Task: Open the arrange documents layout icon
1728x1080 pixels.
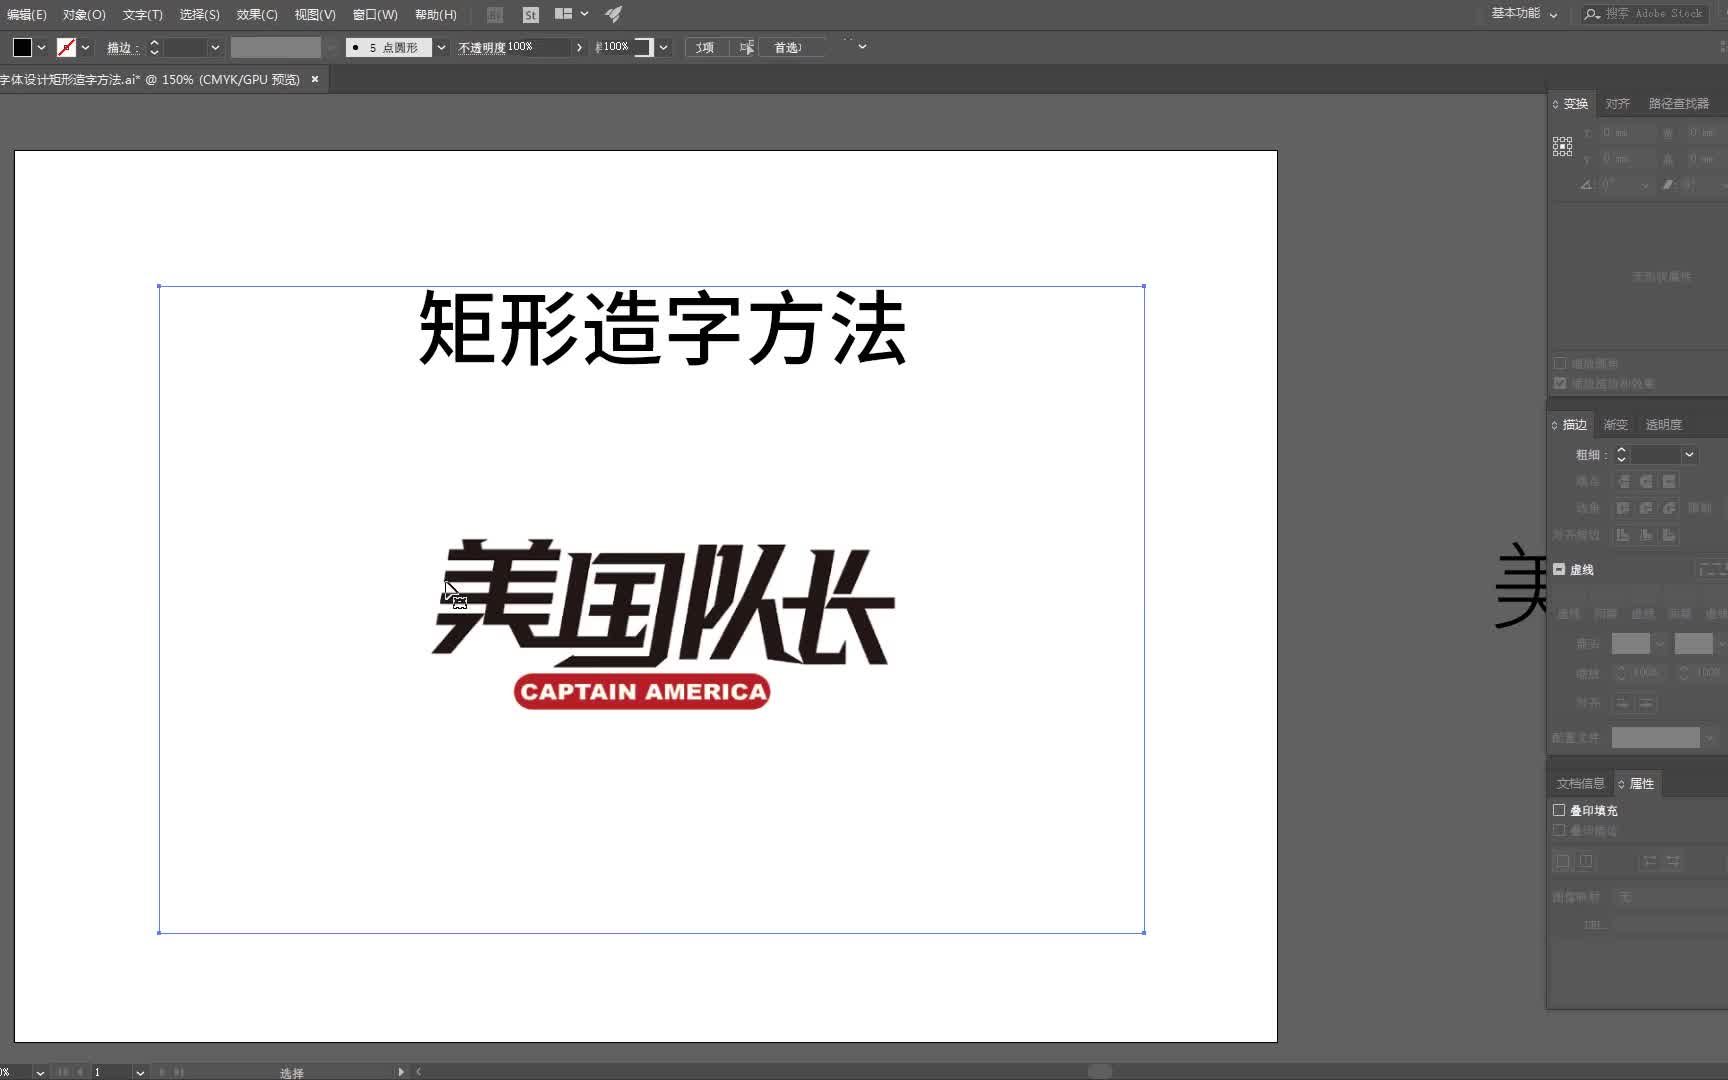Action: [564, 14]
